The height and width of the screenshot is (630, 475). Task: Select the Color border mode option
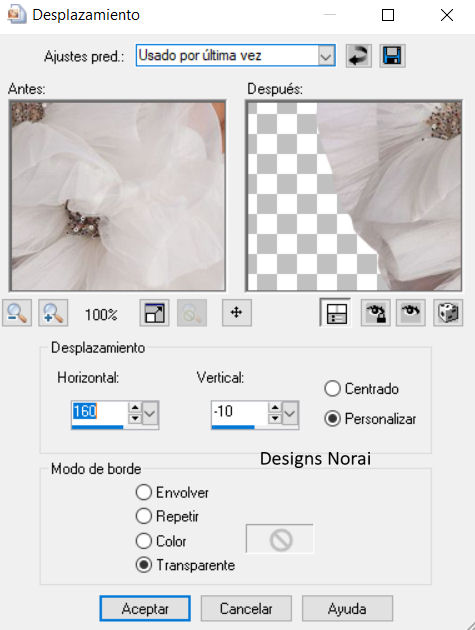[x=143, y=541]
